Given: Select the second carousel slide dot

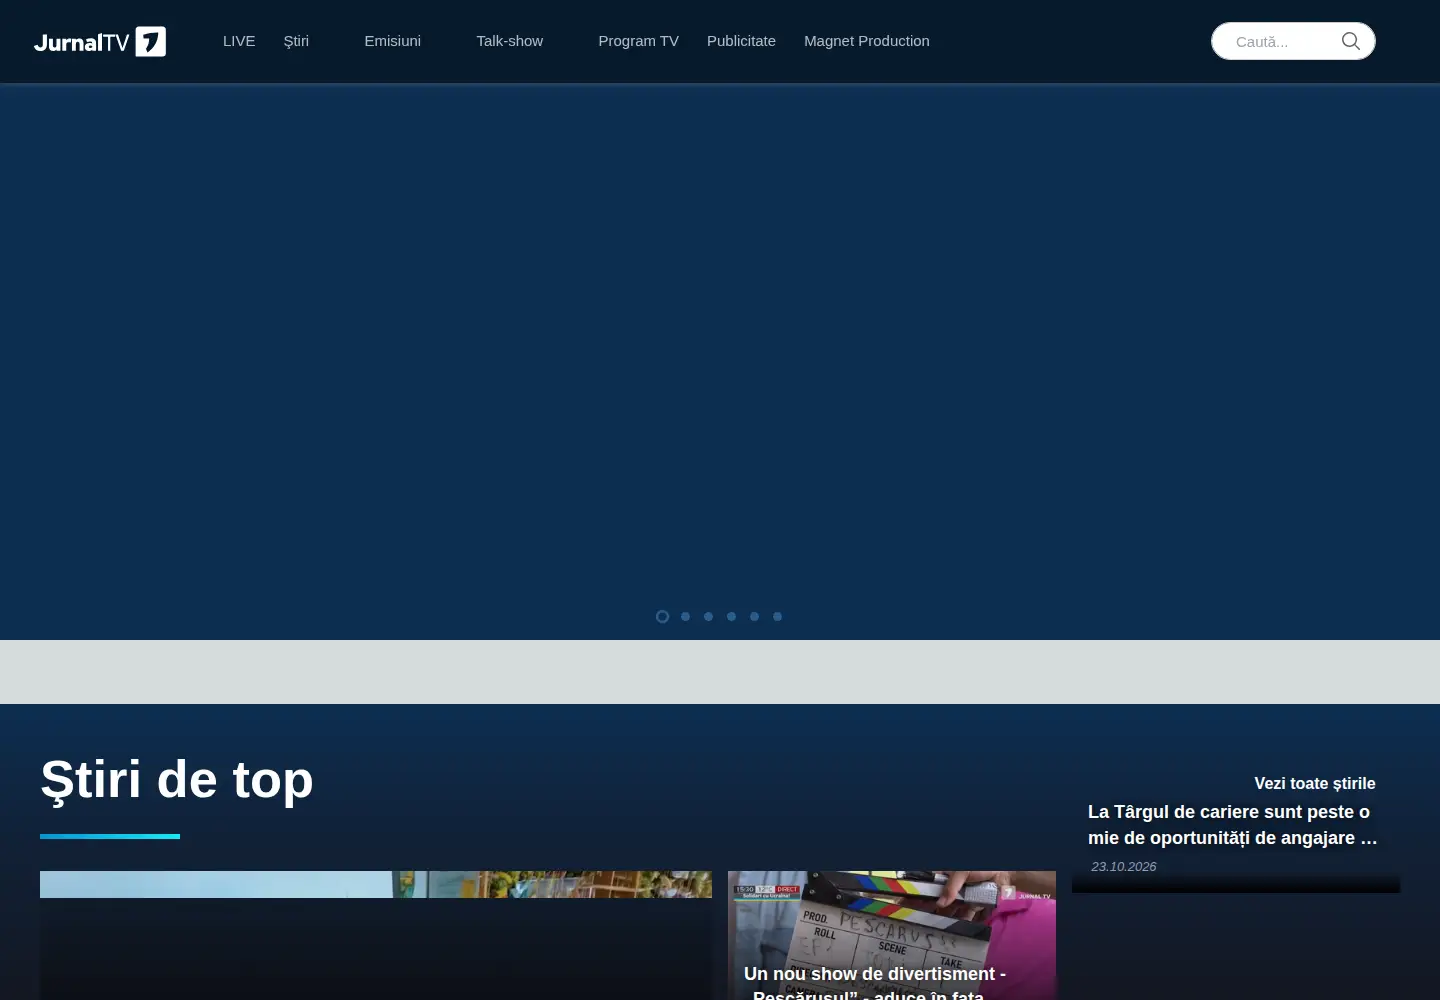Looking at the screenshot, I should click(x=685, y=616).
